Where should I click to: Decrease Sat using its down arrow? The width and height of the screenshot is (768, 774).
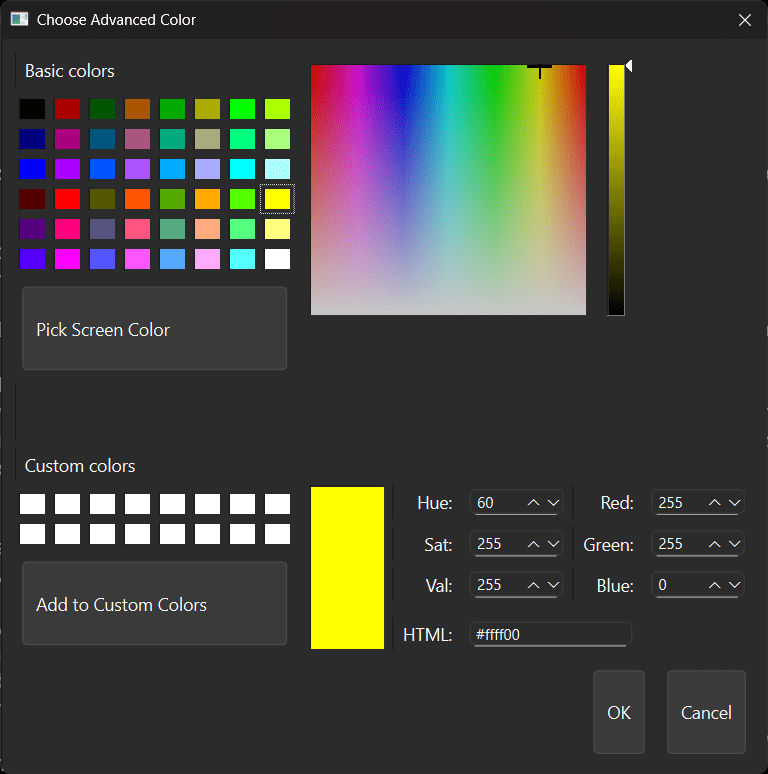tap(553, 544)
